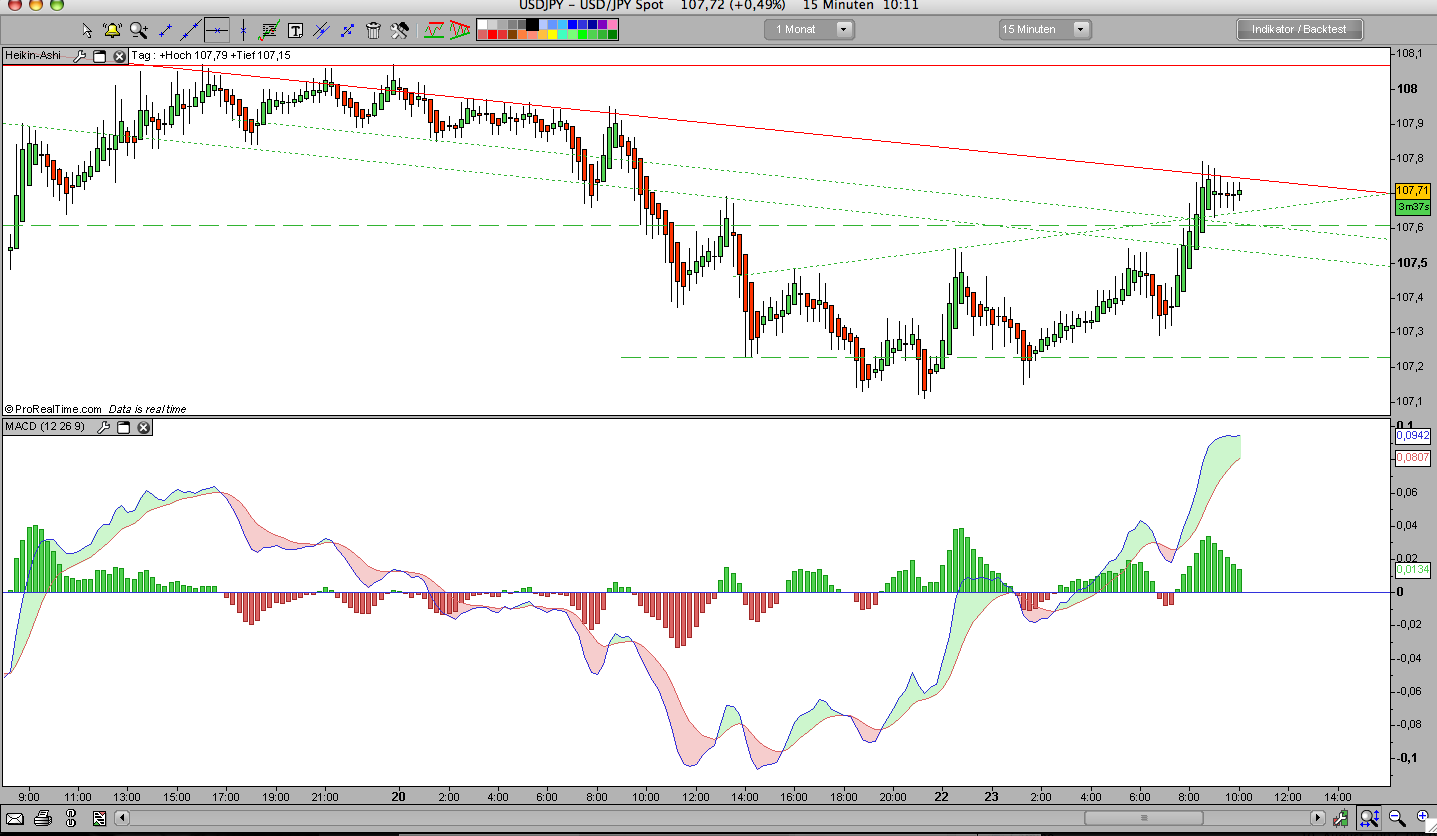The height and width of the screenshot is (836, 1437).
Task: Close the Heikin-Ashi panel
Action: 119,56
